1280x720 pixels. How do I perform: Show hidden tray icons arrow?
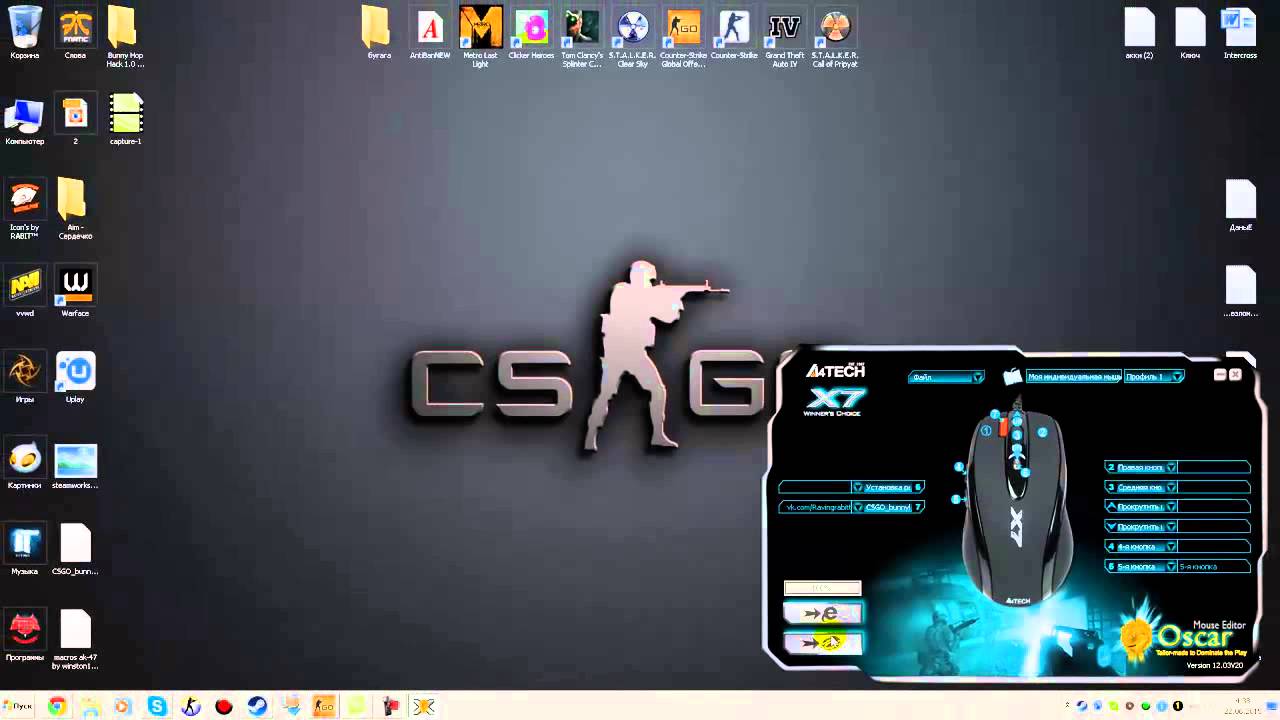pos(1066,706)
